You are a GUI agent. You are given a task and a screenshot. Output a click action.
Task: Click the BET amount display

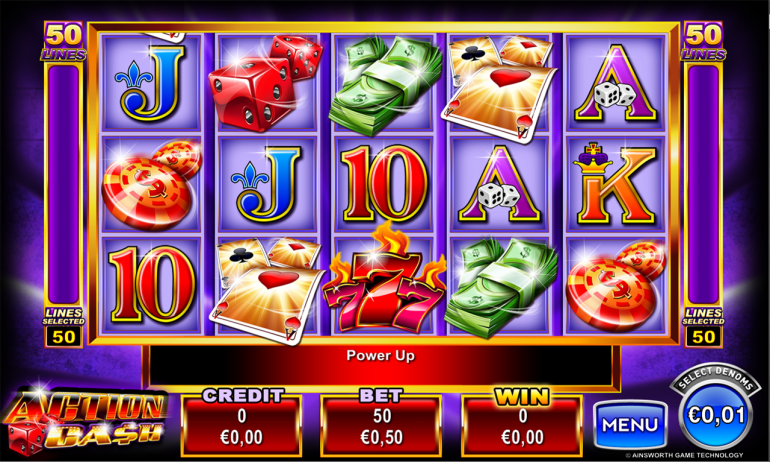click(x=382, y=425)
